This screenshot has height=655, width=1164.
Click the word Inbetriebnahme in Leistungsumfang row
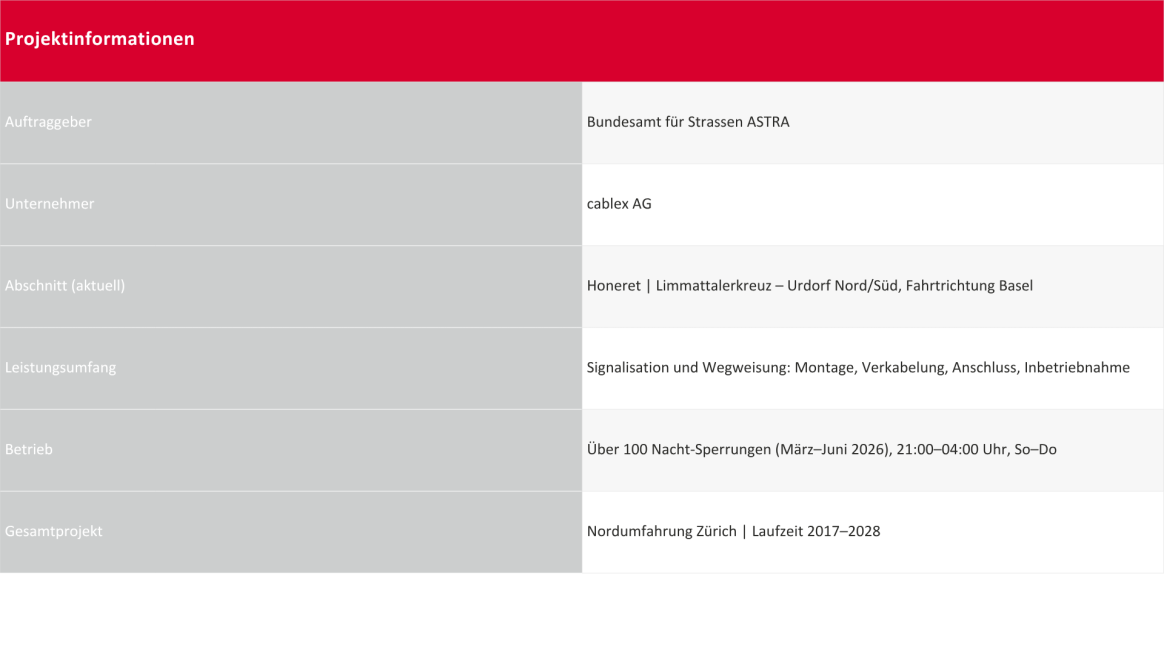[x=1077, y=368]
